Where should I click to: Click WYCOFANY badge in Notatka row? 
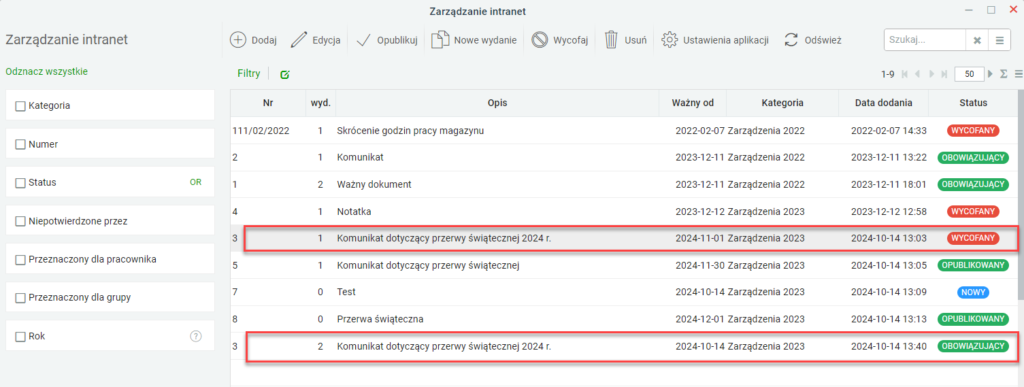tap(973, 211)
